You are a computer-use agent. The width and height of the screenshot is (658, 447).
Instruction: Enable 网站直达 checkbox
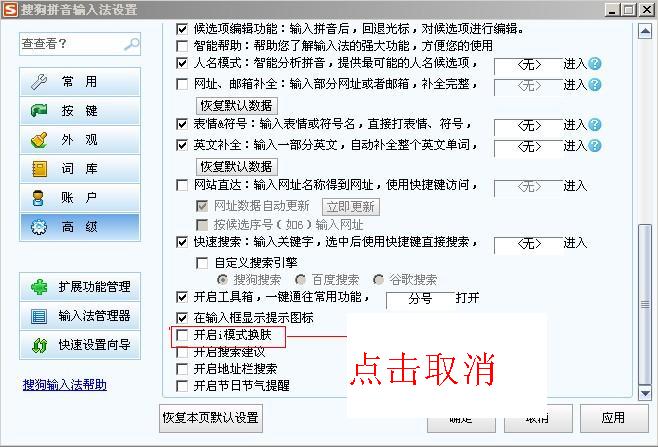point(182,185)
